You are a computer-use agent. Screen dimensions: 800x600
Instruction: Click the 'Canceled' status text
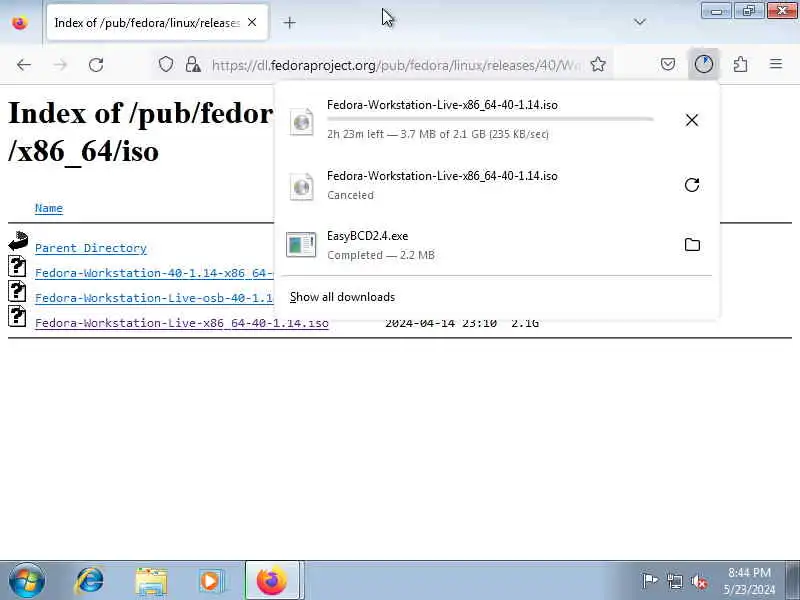tap(350, 195)
